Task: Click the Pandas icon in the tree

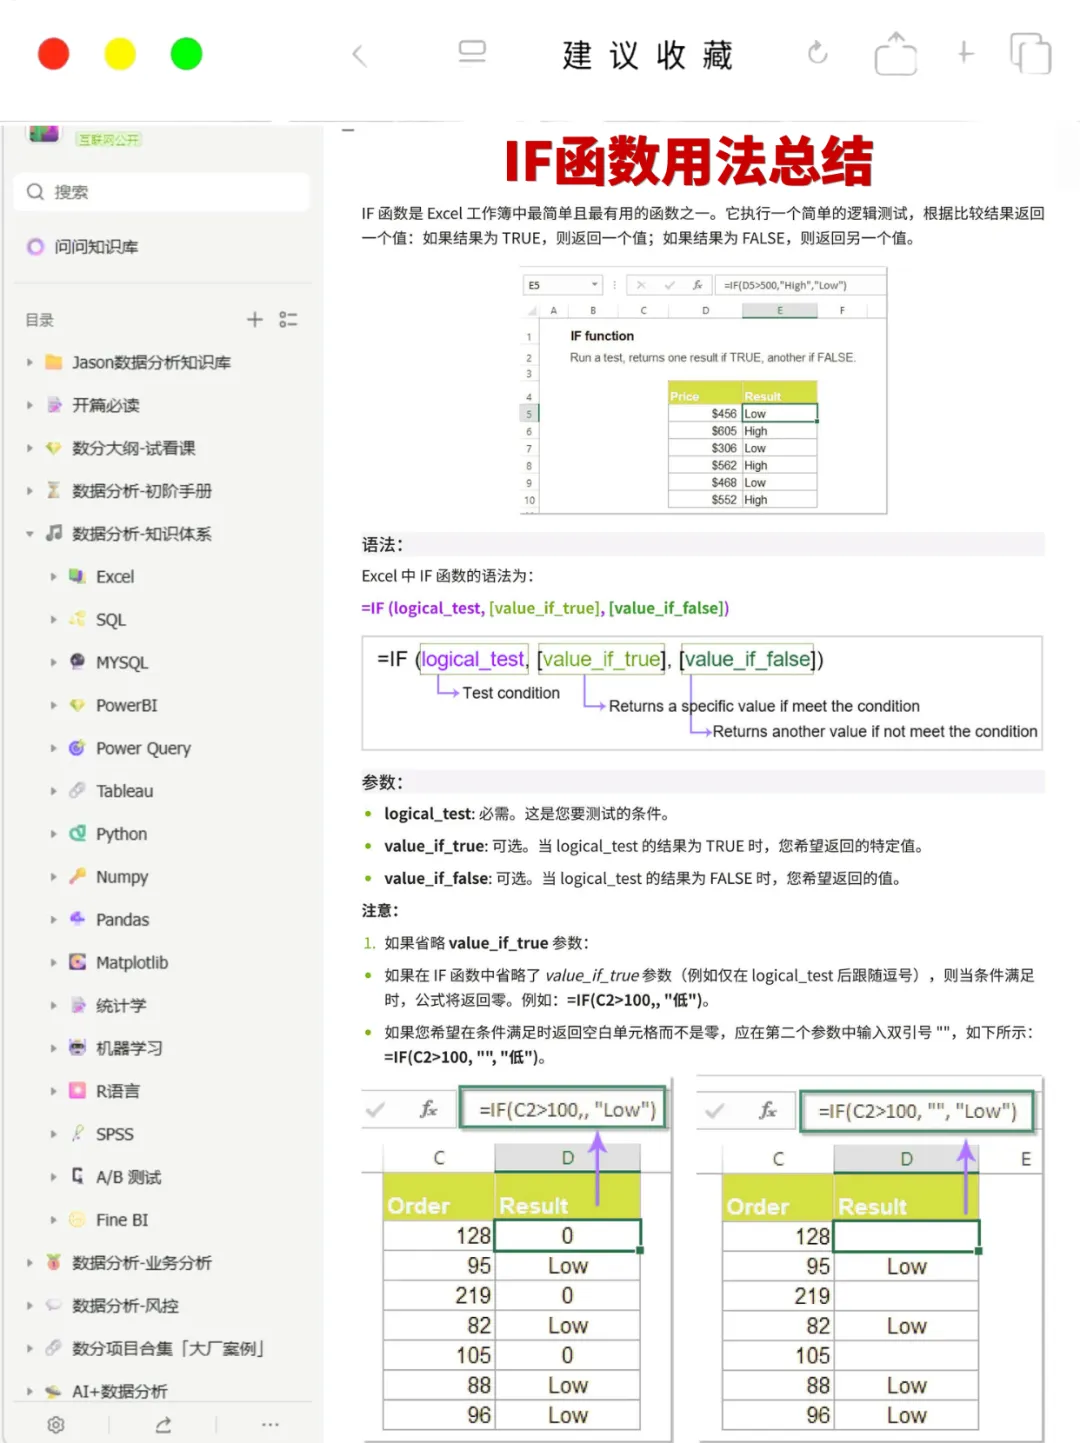Action: 77,918
